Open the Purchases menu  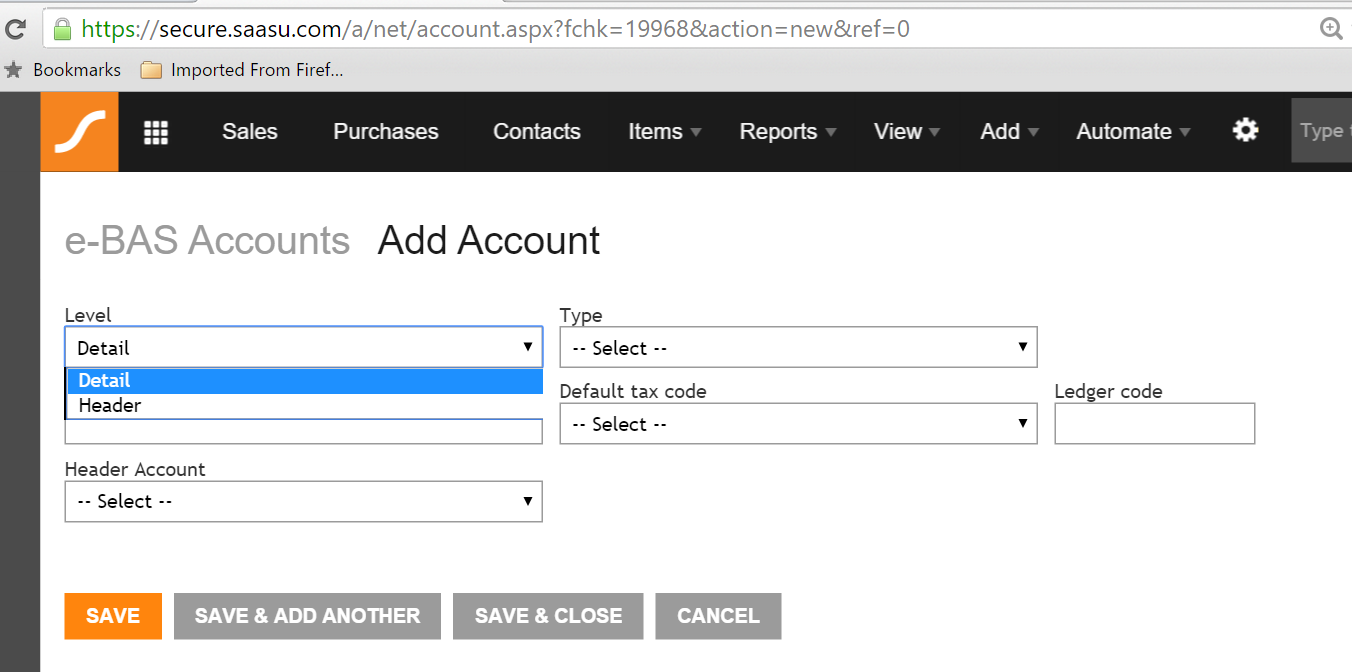(386, 132)
